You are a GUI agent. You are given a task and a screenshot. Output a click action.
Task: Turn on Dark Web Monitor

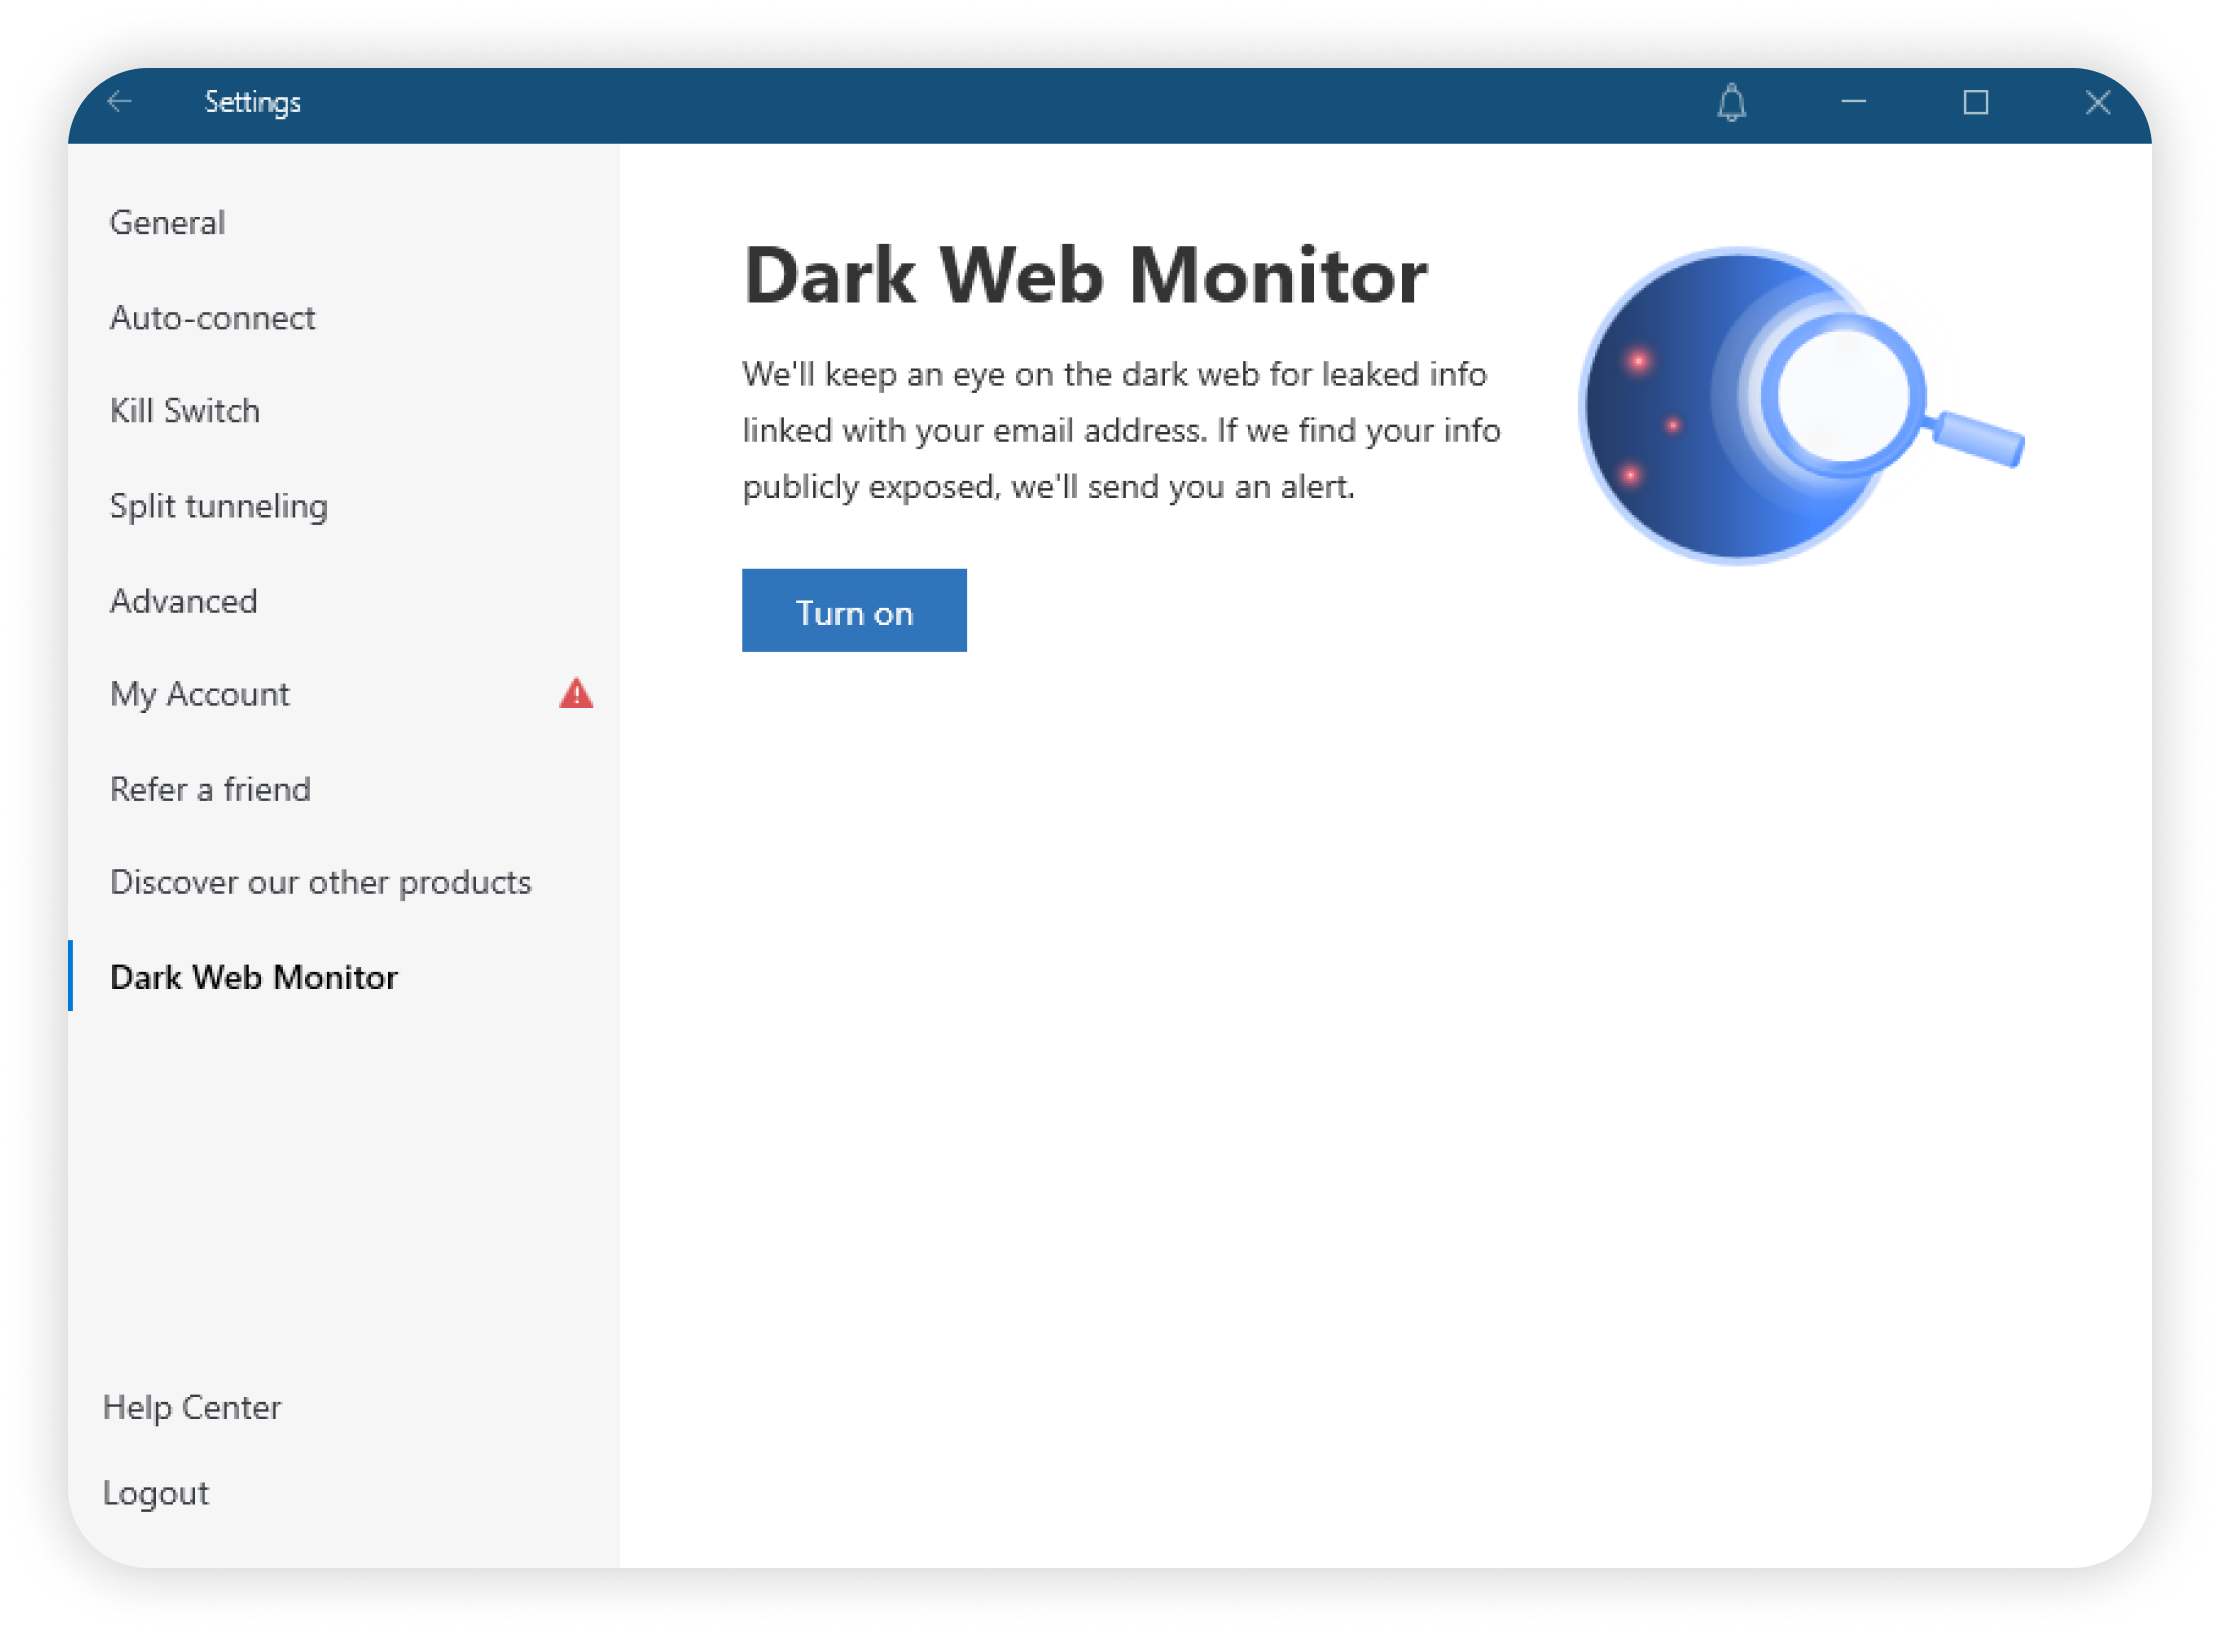click(854, 611)
